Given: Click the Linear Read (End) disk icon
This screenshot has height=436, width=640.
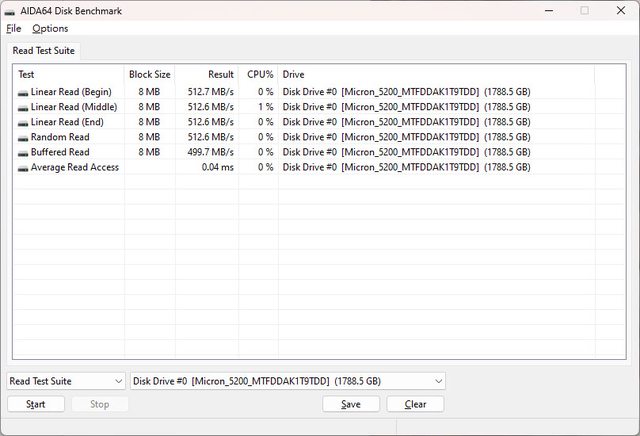Looking at the screenshot, I should click(23, 123).
